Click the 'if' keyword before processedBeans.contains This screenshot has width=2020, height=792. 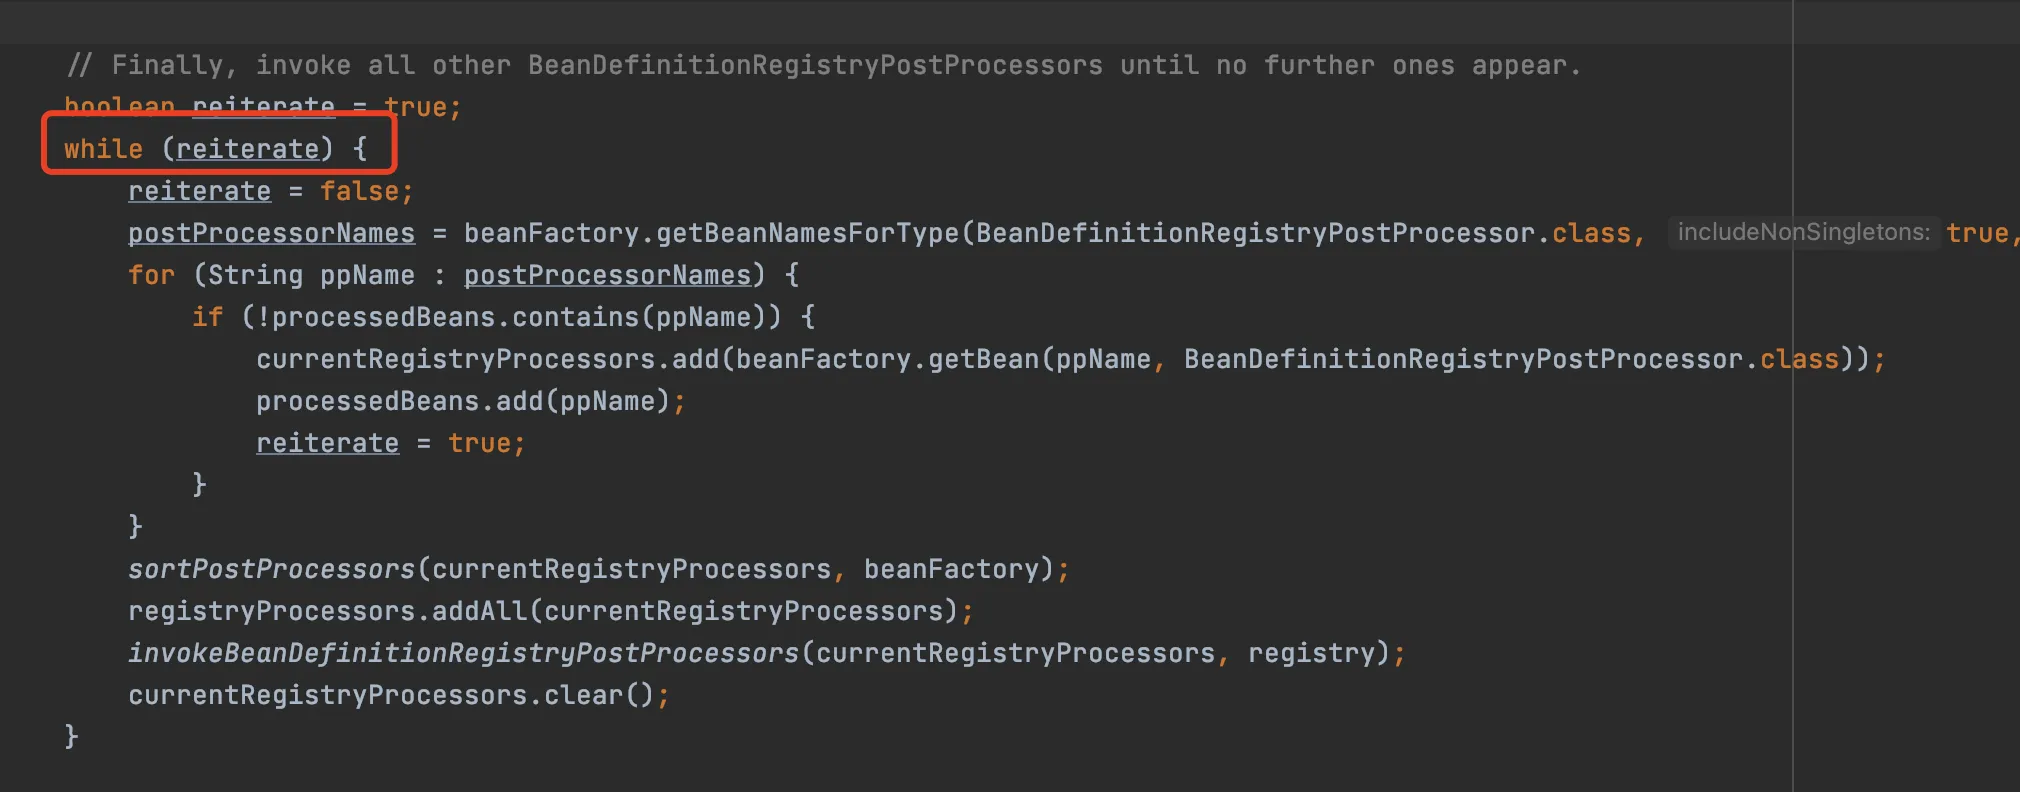coord(207,317)
